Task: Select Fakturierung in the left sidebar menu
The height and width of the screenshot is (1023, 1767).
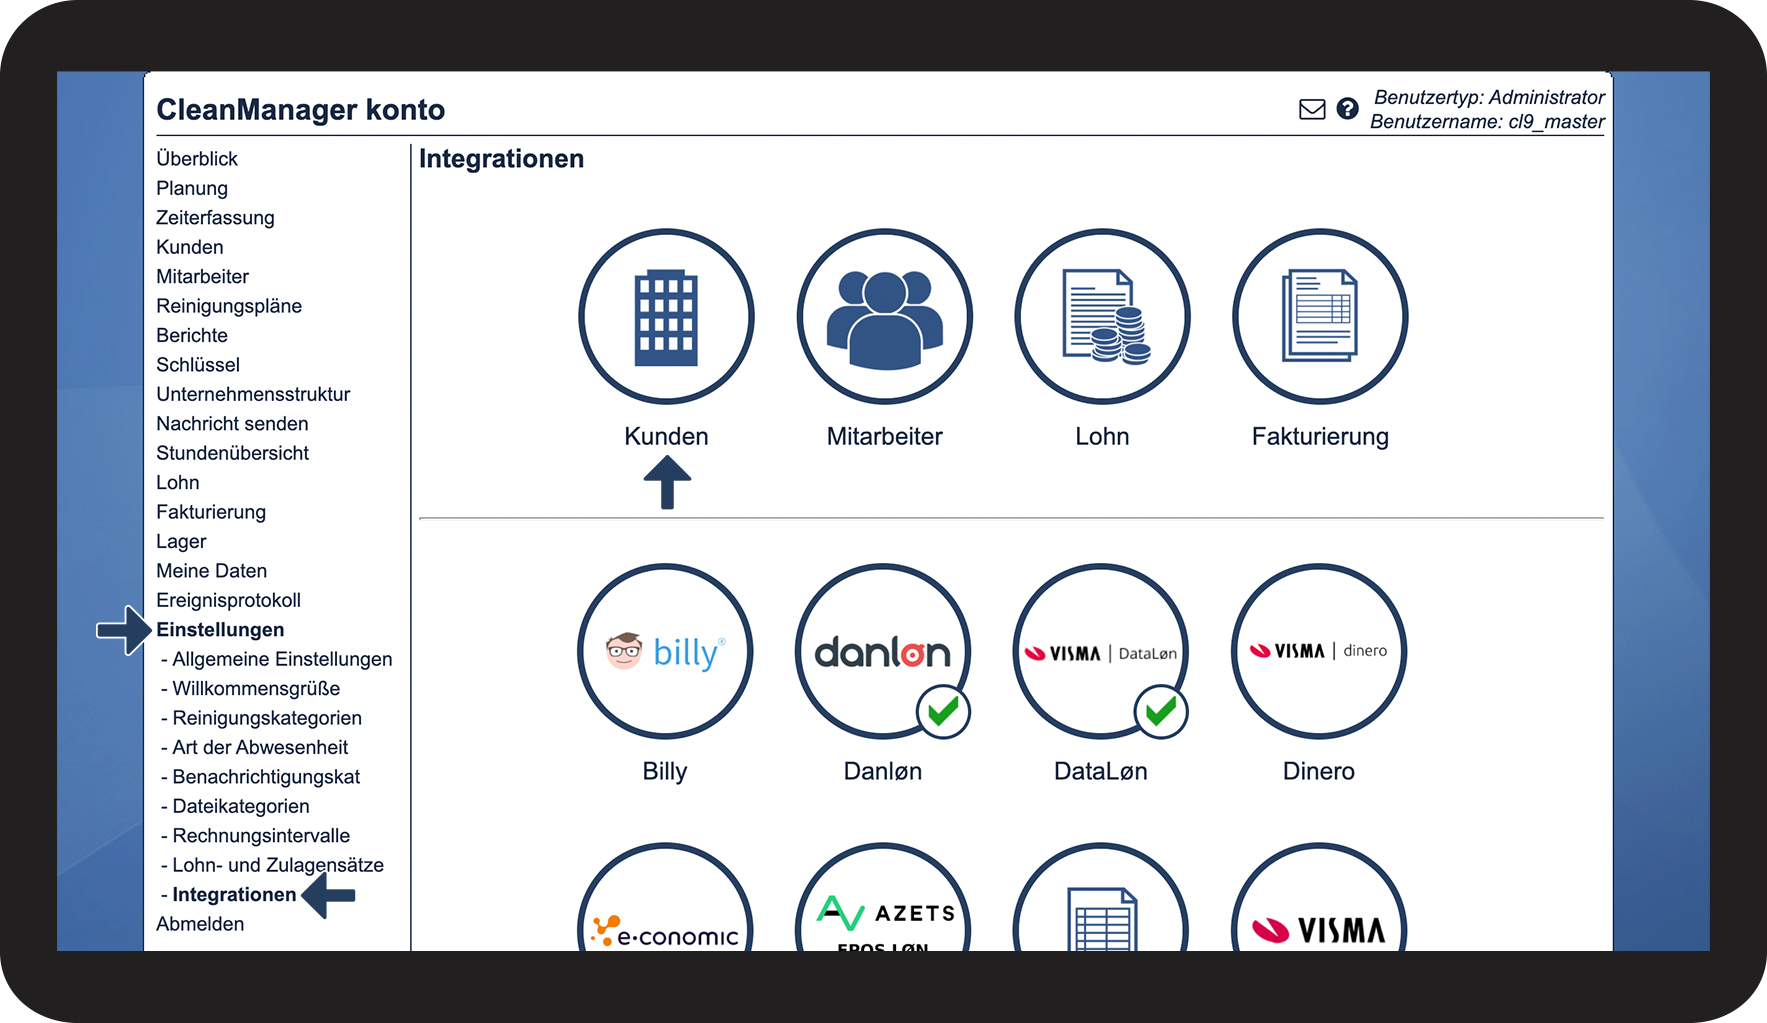Action: (211, 512)
